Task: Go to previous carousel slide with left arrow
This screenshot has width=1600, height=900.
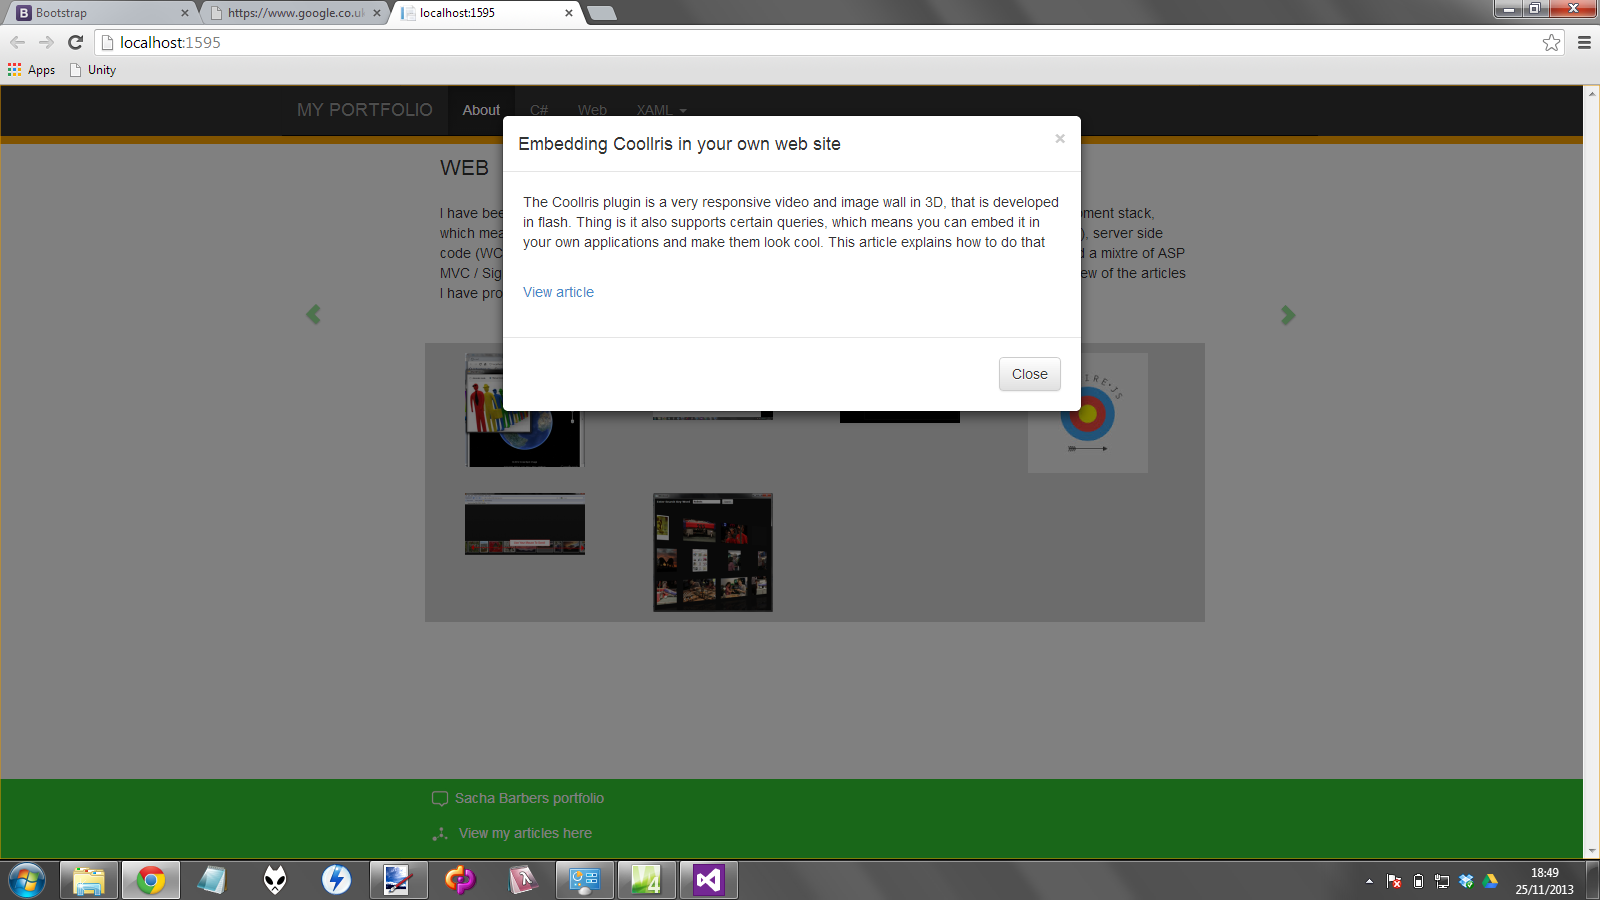Action: (x=313, y=315)
